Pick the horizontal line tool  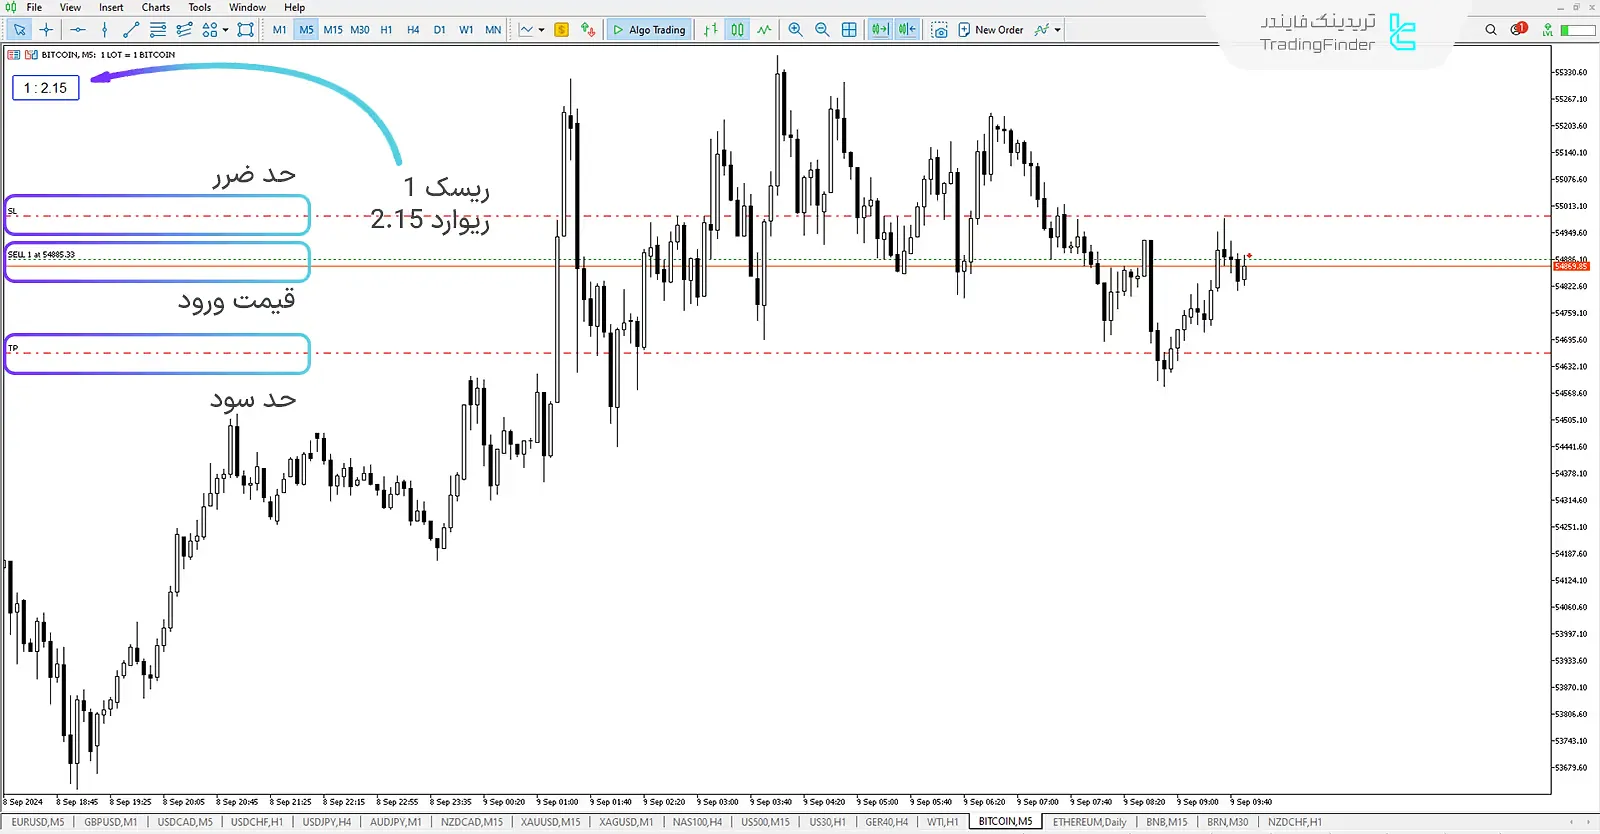(x=78, y=30)
